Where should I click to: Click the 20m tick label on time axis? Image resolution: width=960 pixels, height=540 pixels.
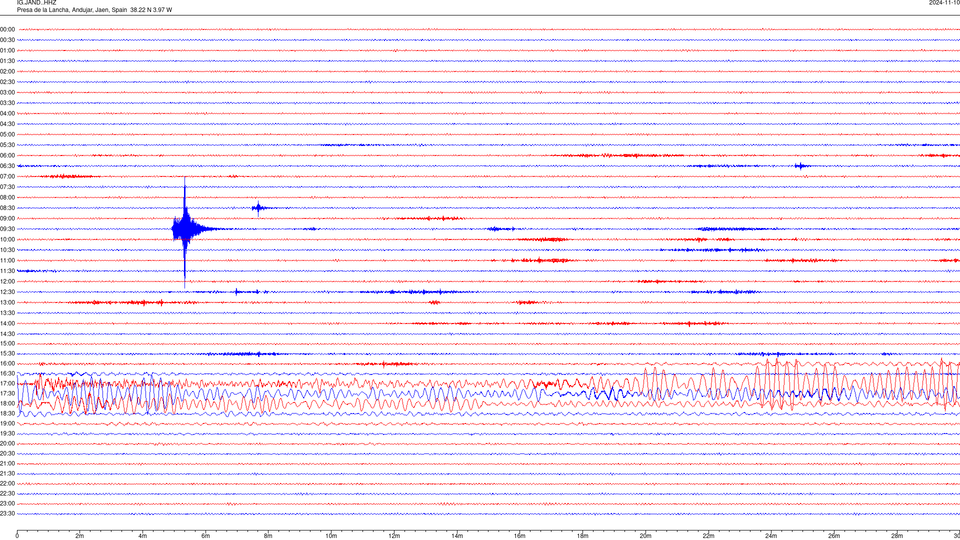pos(645,536)
